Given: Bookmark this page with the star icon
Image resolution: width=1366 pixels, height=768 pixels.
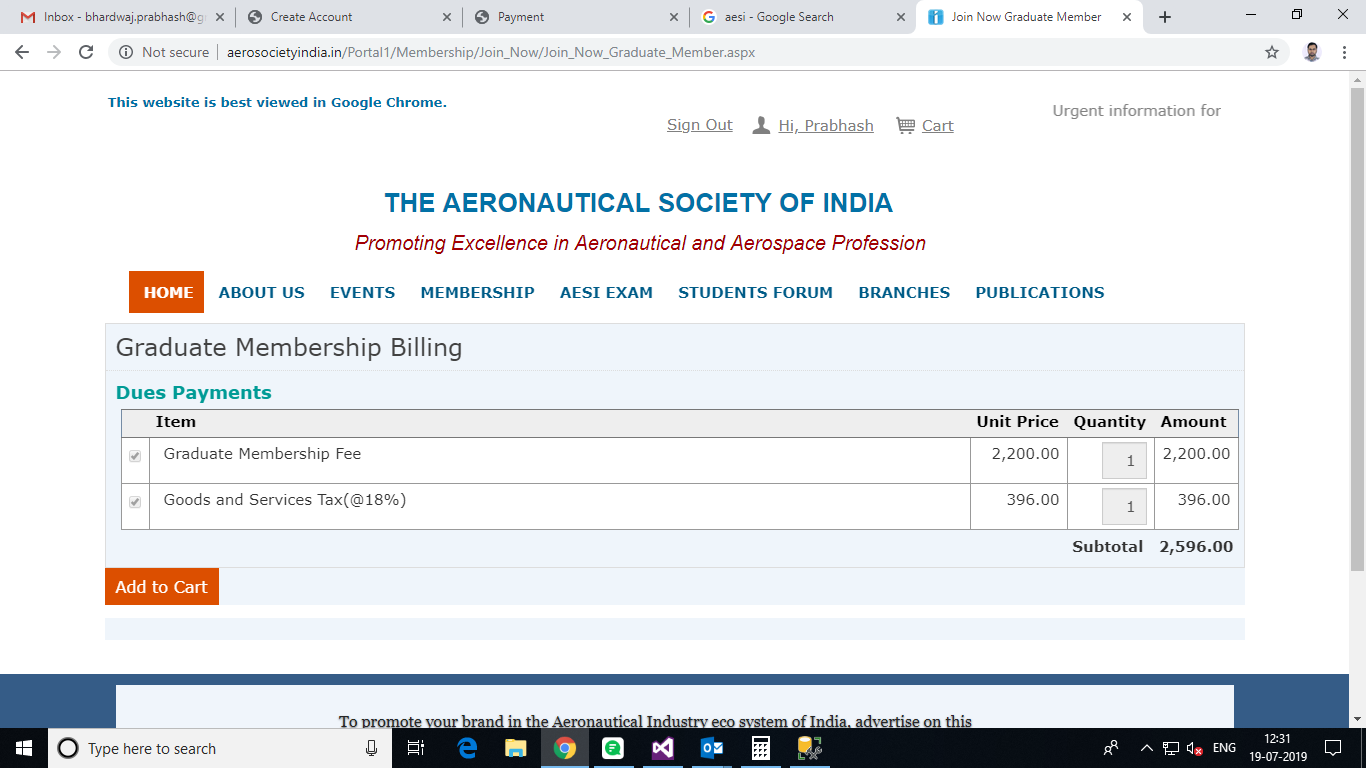Looking at the screenshot, I should click(x=1272, y=52).
